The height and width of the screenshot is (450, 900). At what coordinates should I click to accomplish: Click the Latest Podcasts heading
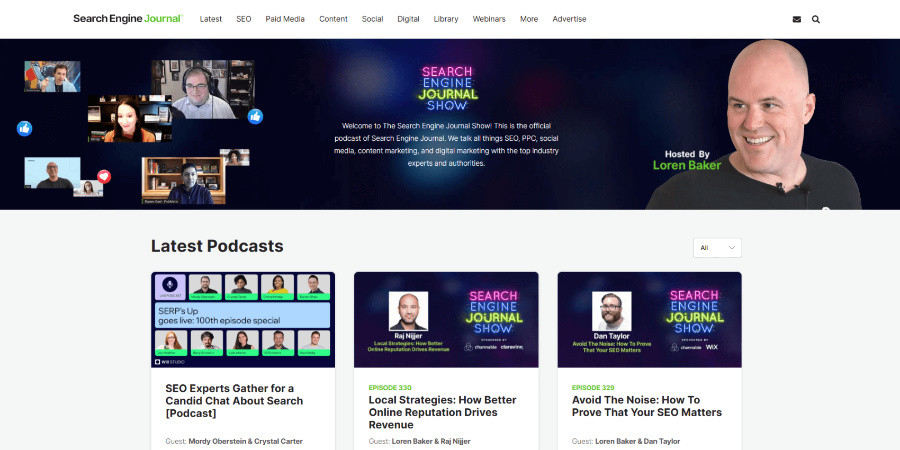217,246
